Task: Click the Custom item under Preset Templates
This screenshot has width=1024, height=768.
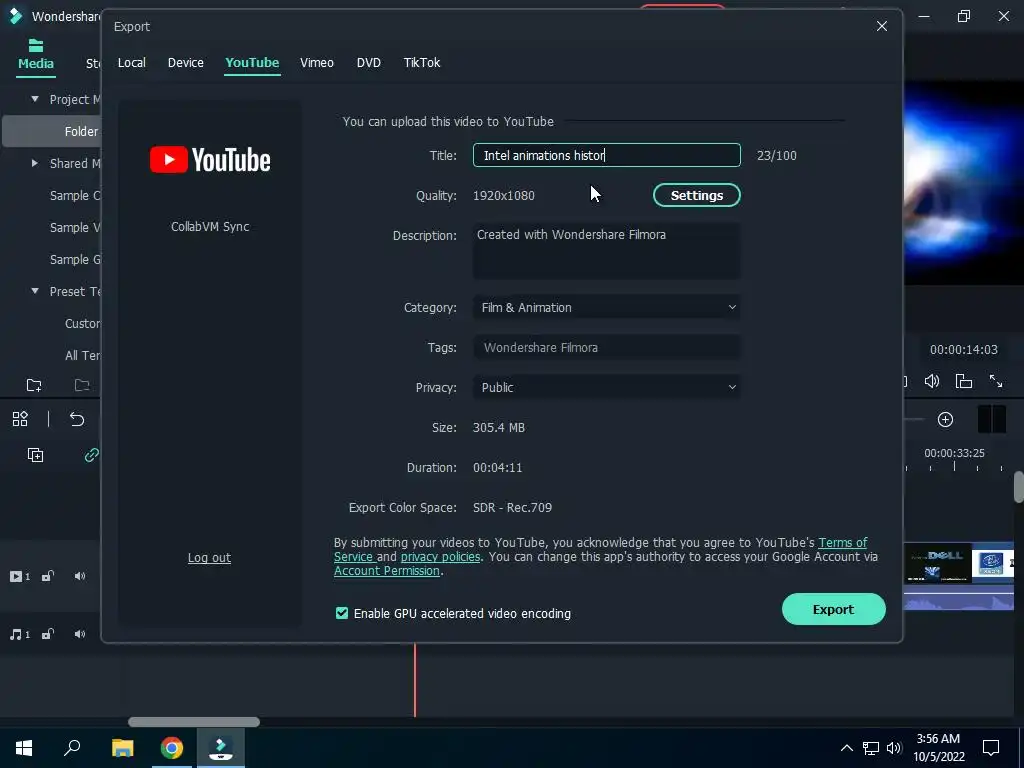Action: coord(82,323)
